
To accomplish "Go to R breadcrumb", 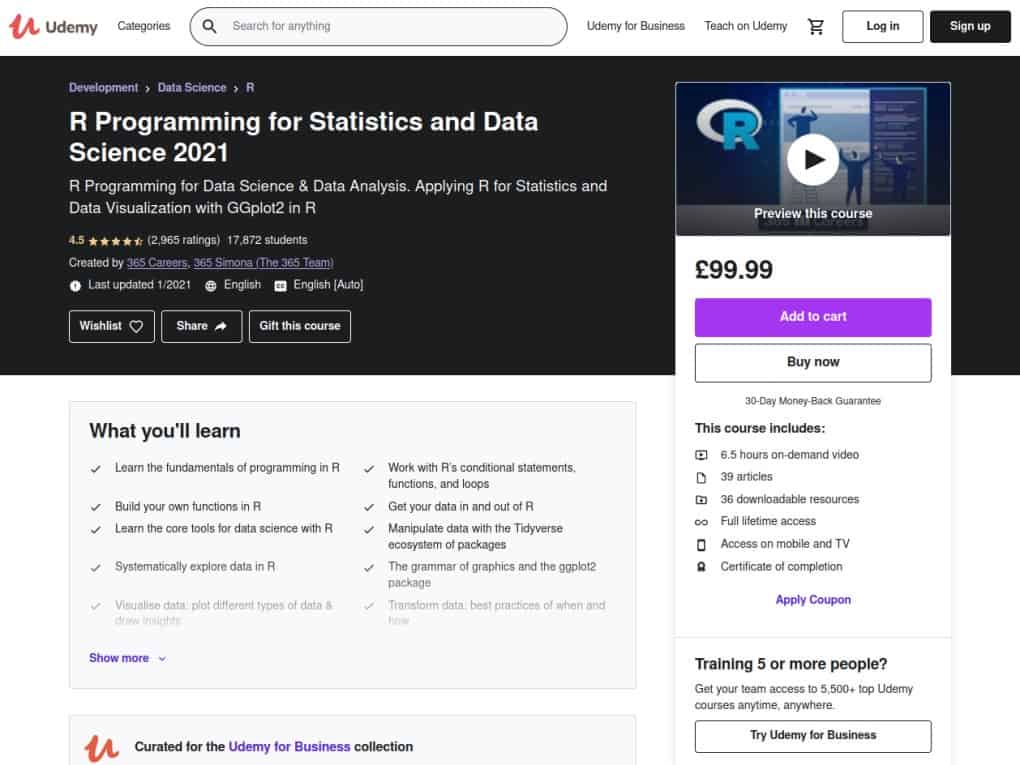I will (x=250, y=88).
